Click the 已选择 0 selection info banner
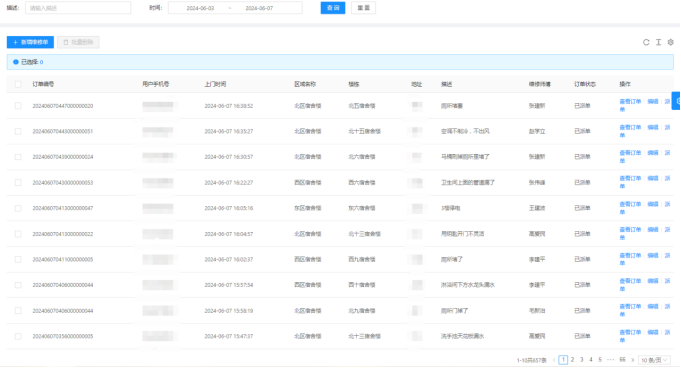 pos(340,62)
